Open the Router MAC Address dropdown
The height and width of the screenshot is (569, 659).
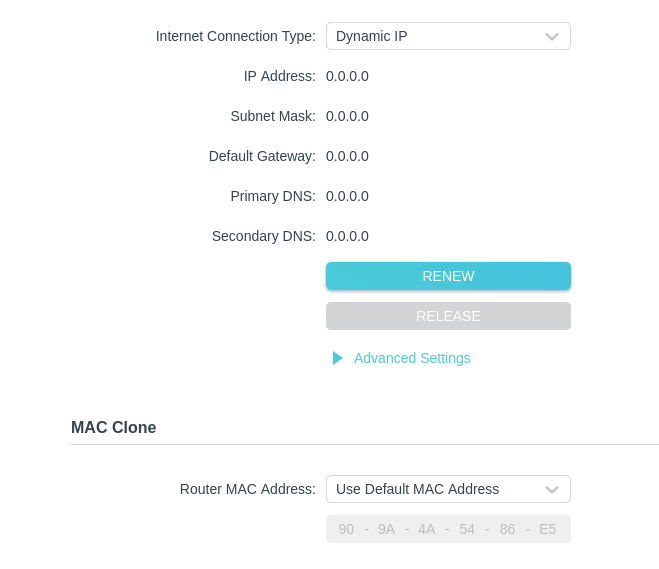tap(447, 489)
